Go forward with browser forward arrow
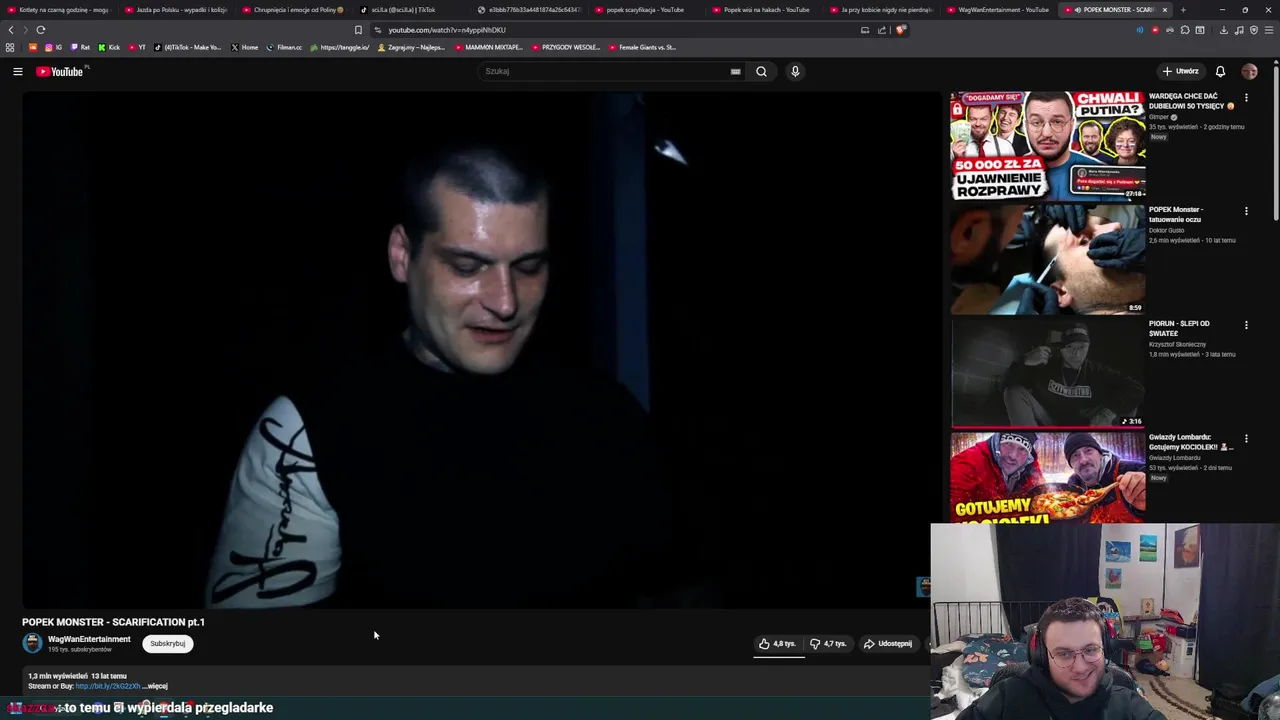 (26, 30)
